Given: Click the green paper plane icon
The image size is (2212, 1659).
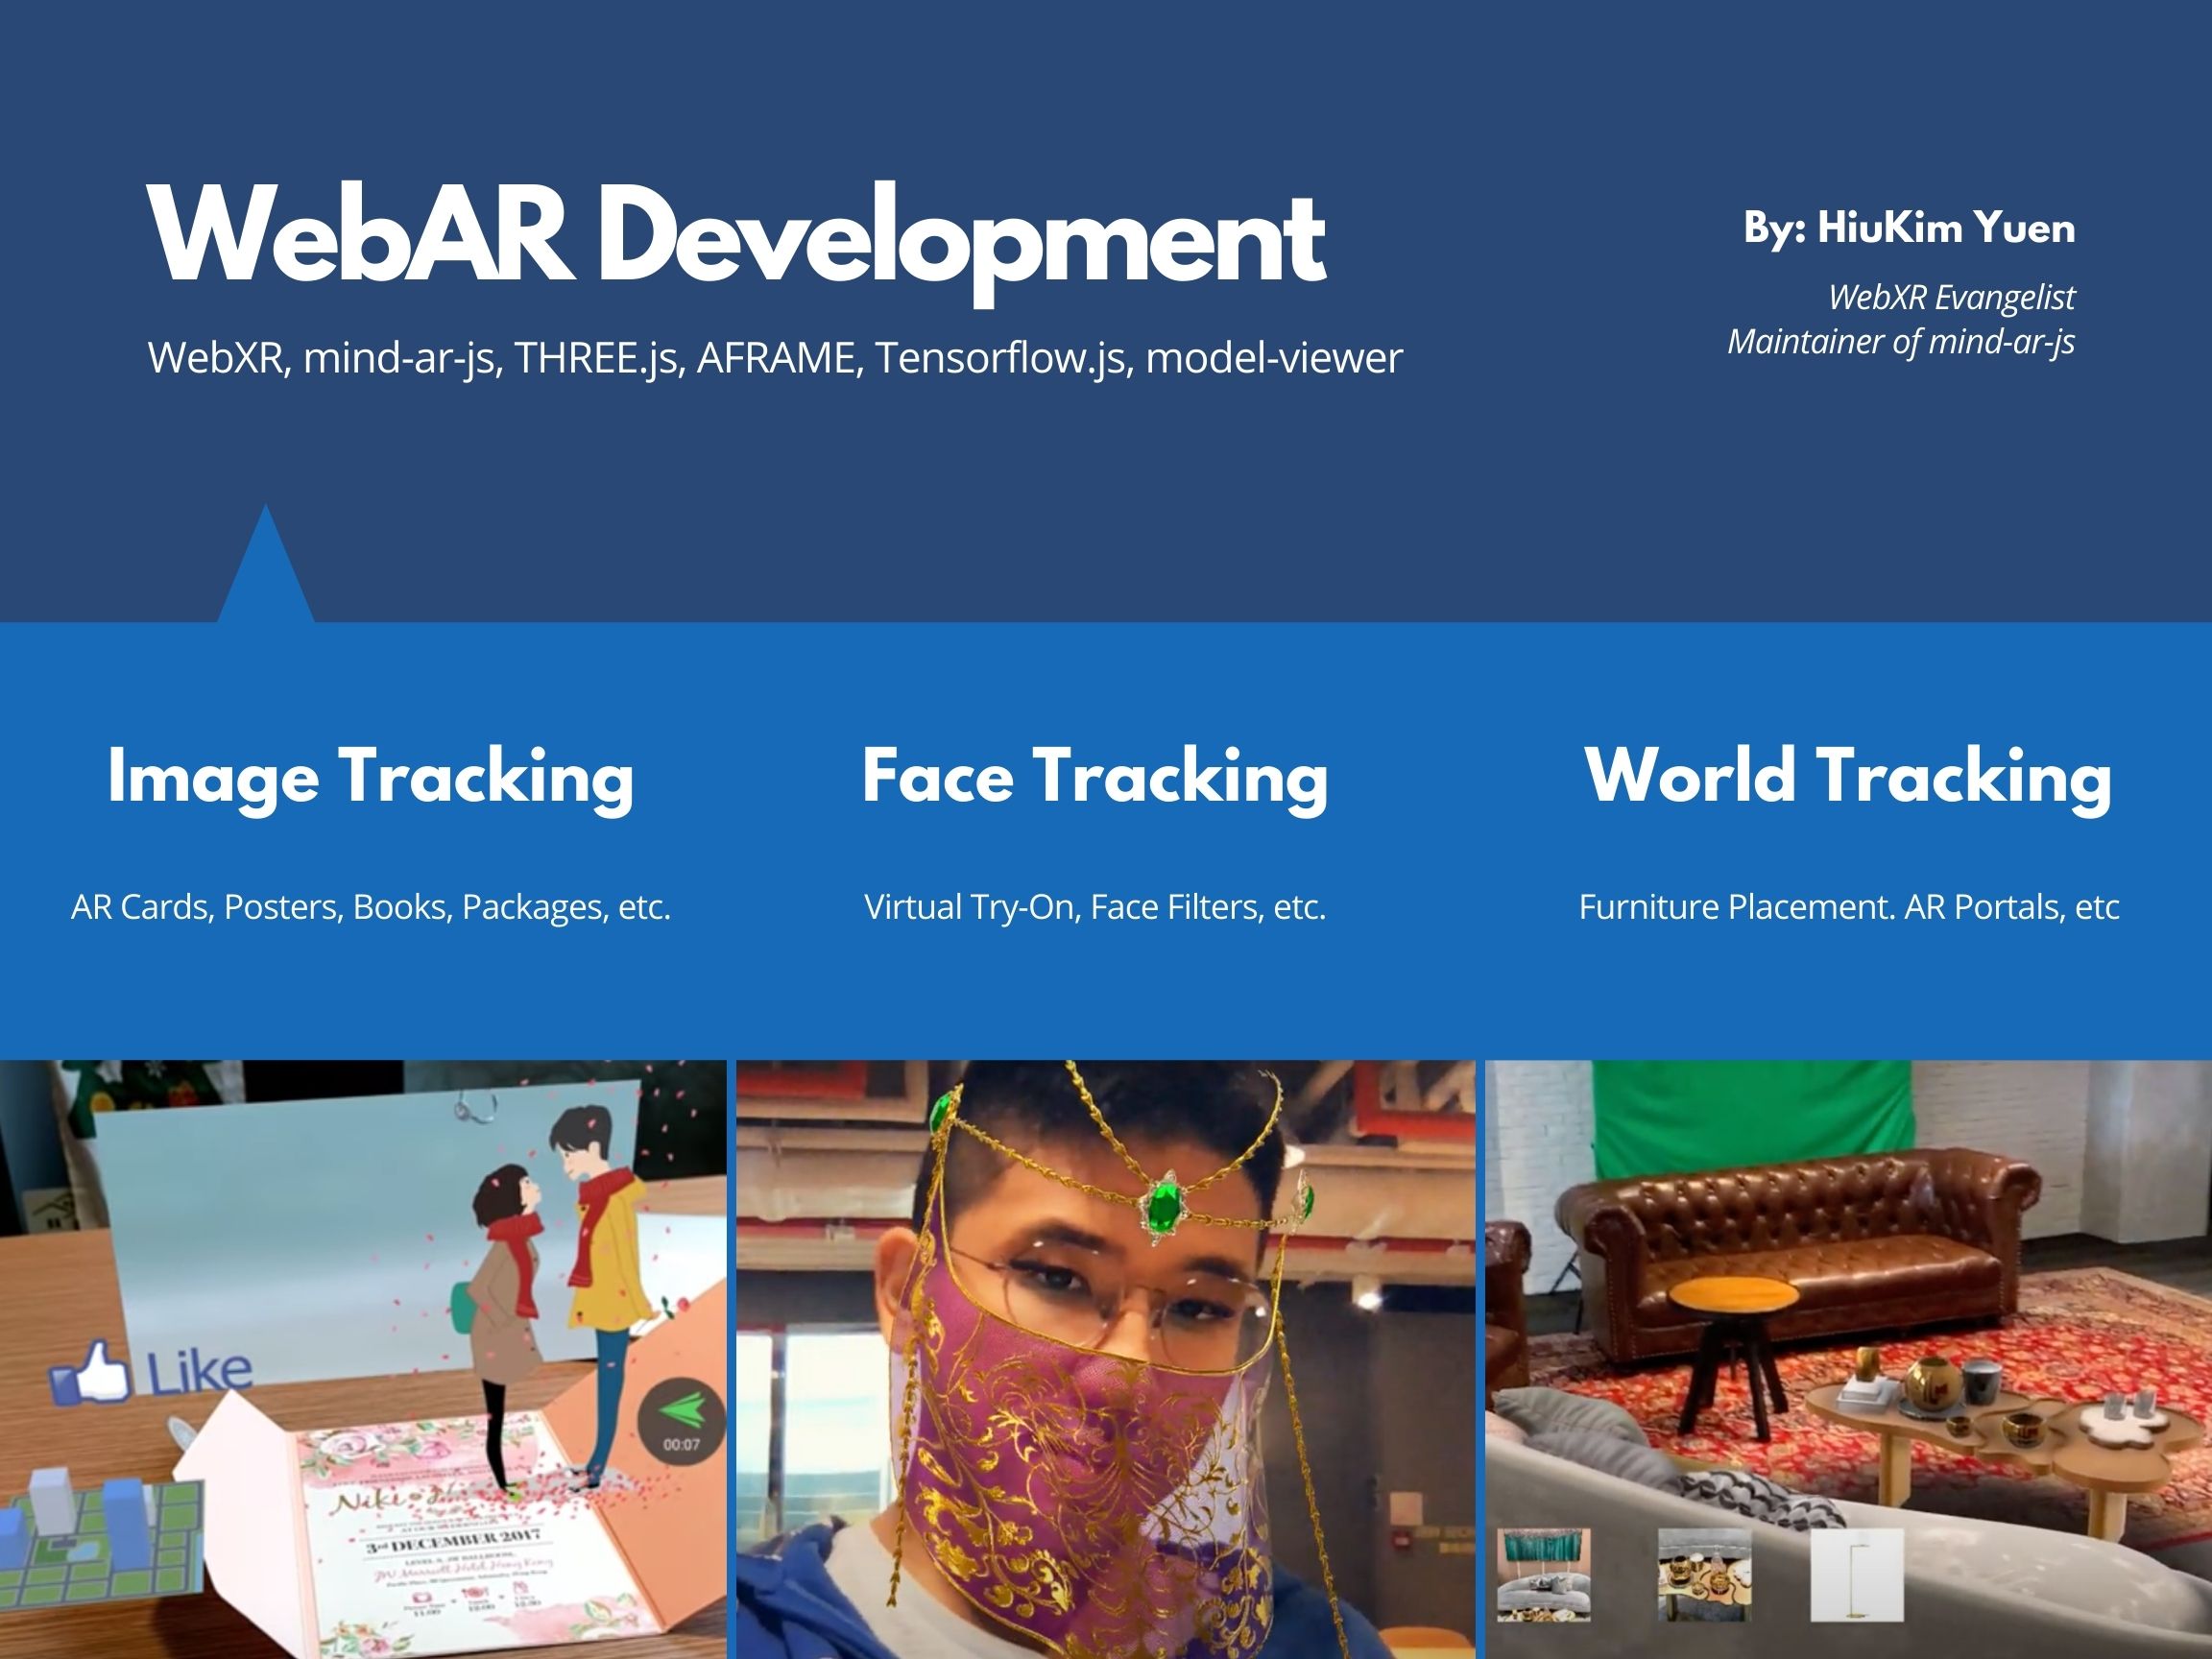Looking at the screenshot, I should point(682,1411).
